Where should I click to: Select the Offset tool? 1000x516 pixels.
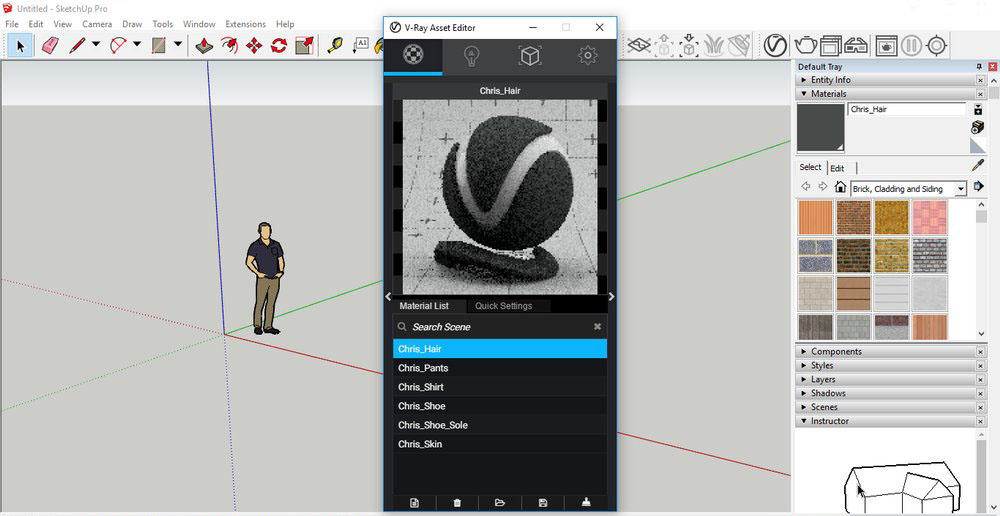pos(229,45)
